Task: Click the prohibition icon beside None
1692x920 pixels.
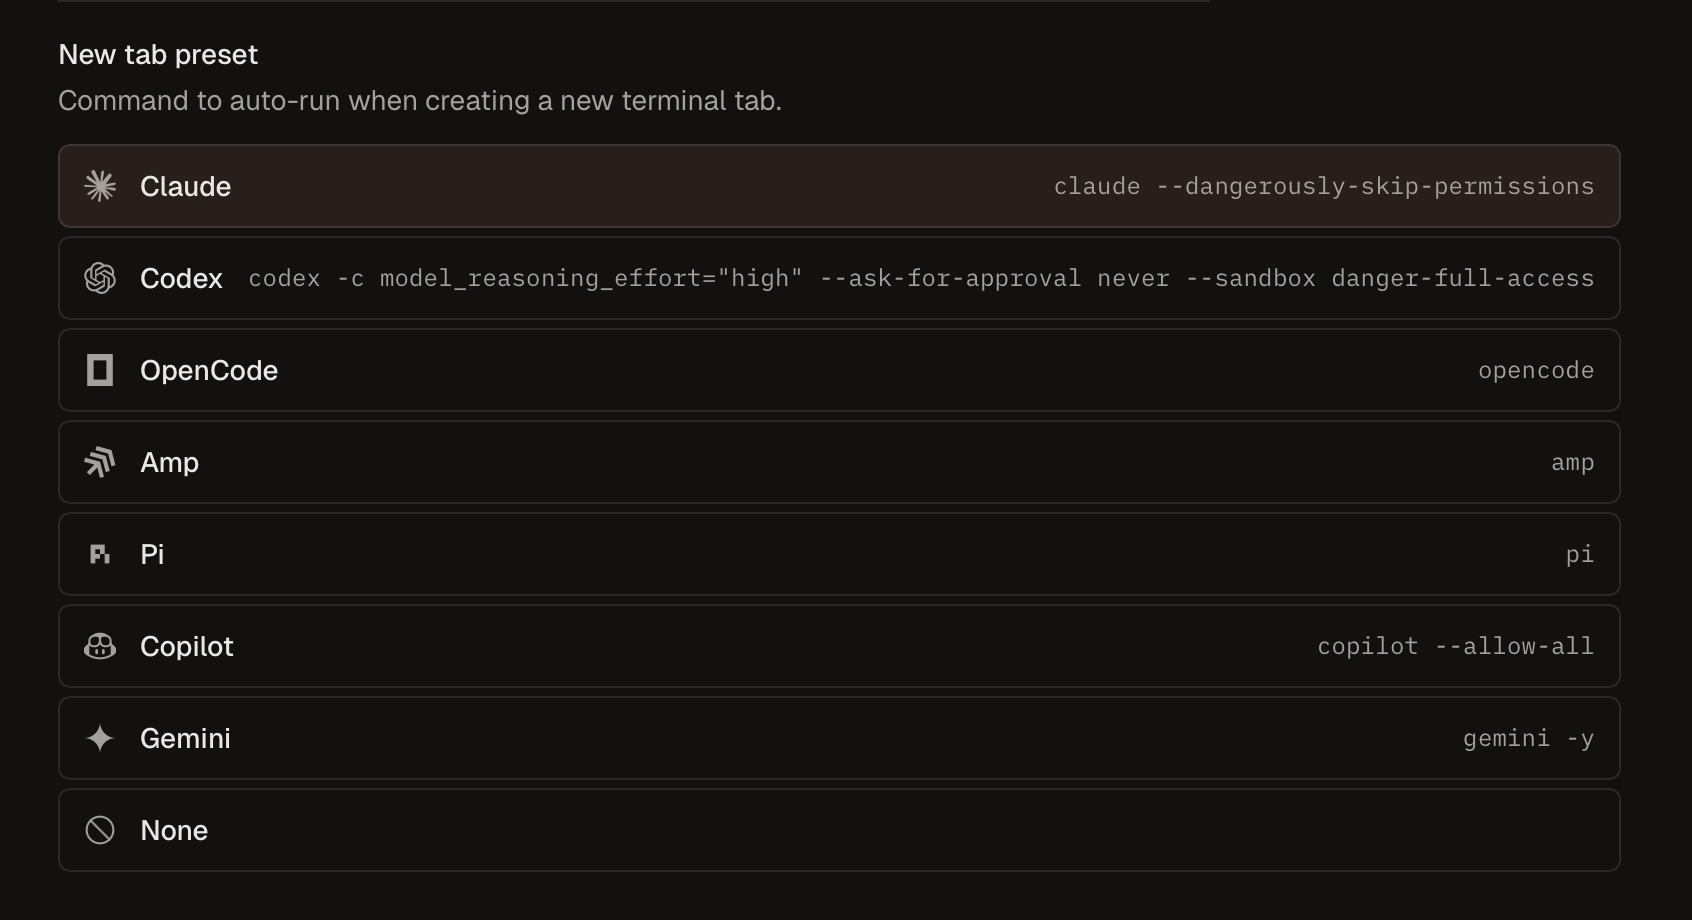Action: coord(100,830)
